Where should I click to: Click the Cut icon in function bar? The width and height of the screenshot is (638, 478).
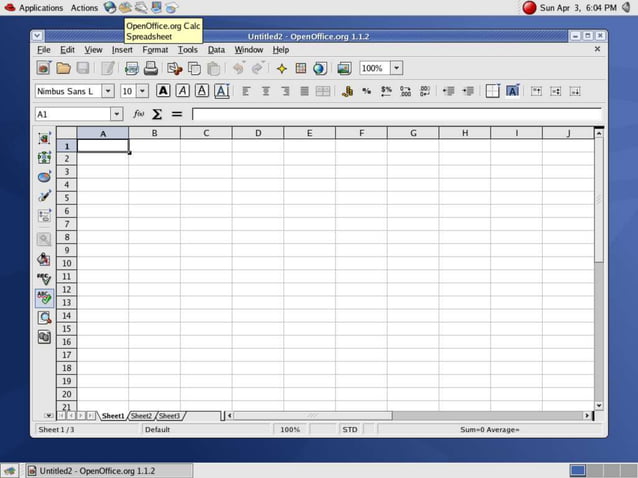point(175,68)
